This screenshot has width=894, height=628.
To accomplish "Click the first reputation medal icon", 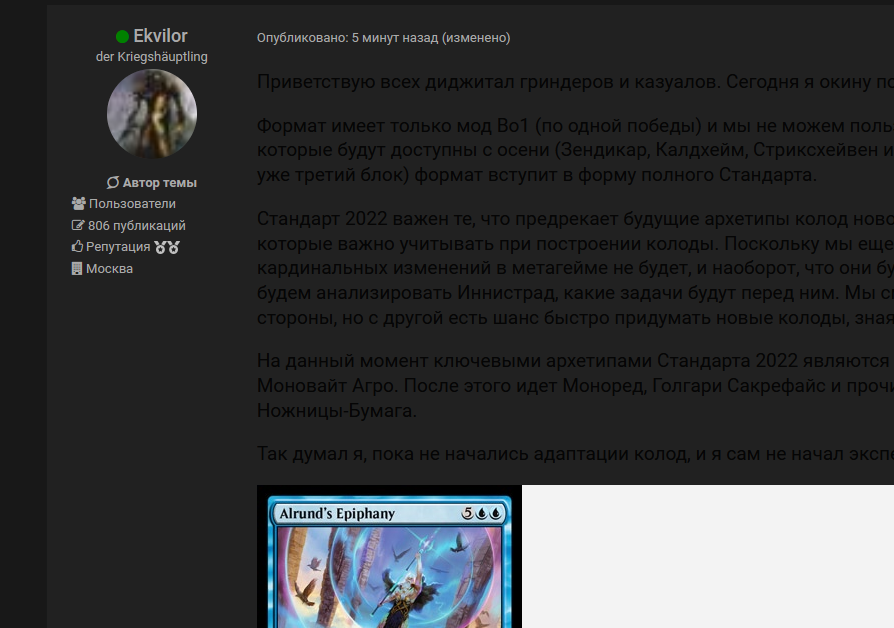I will (x=160, y=247).
